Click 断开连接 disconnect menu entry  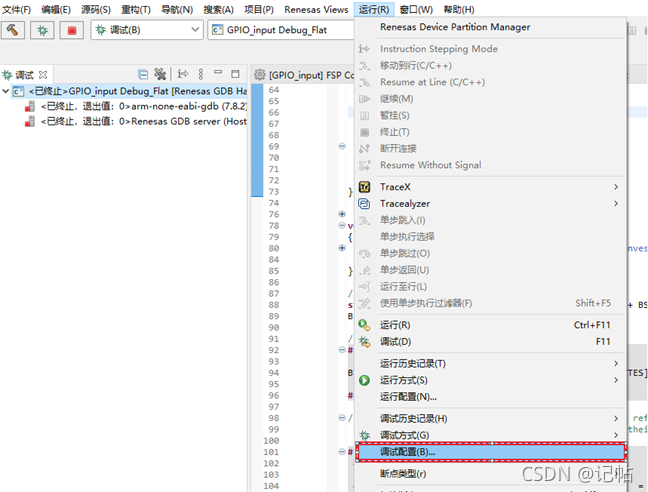click(491, 148)
